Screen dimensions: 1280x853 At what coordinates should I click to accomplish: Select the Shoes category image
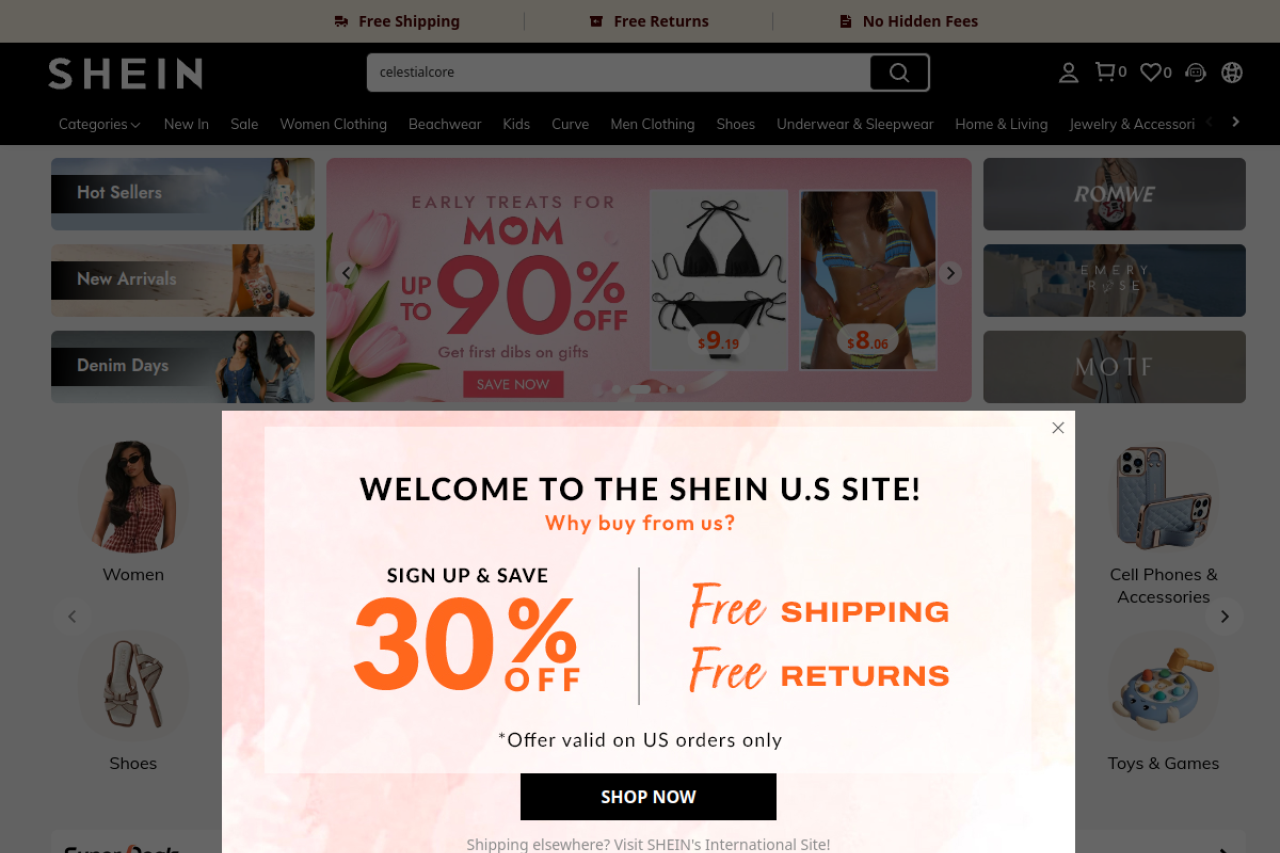[133, 687]
